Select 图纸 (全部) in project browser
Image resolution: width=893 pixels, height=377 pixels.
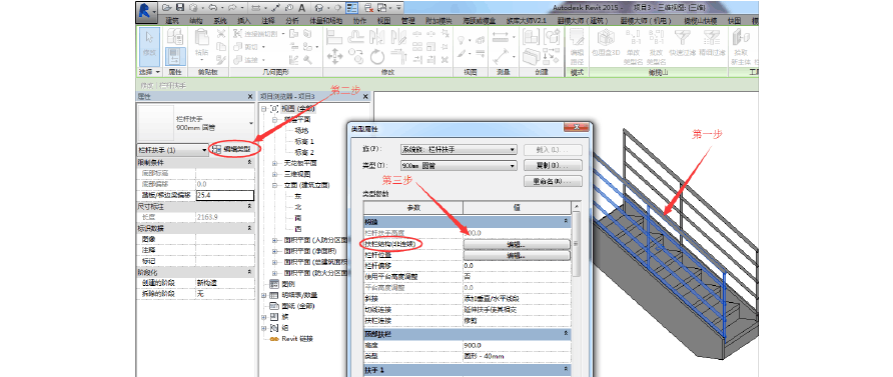[299, 306]
